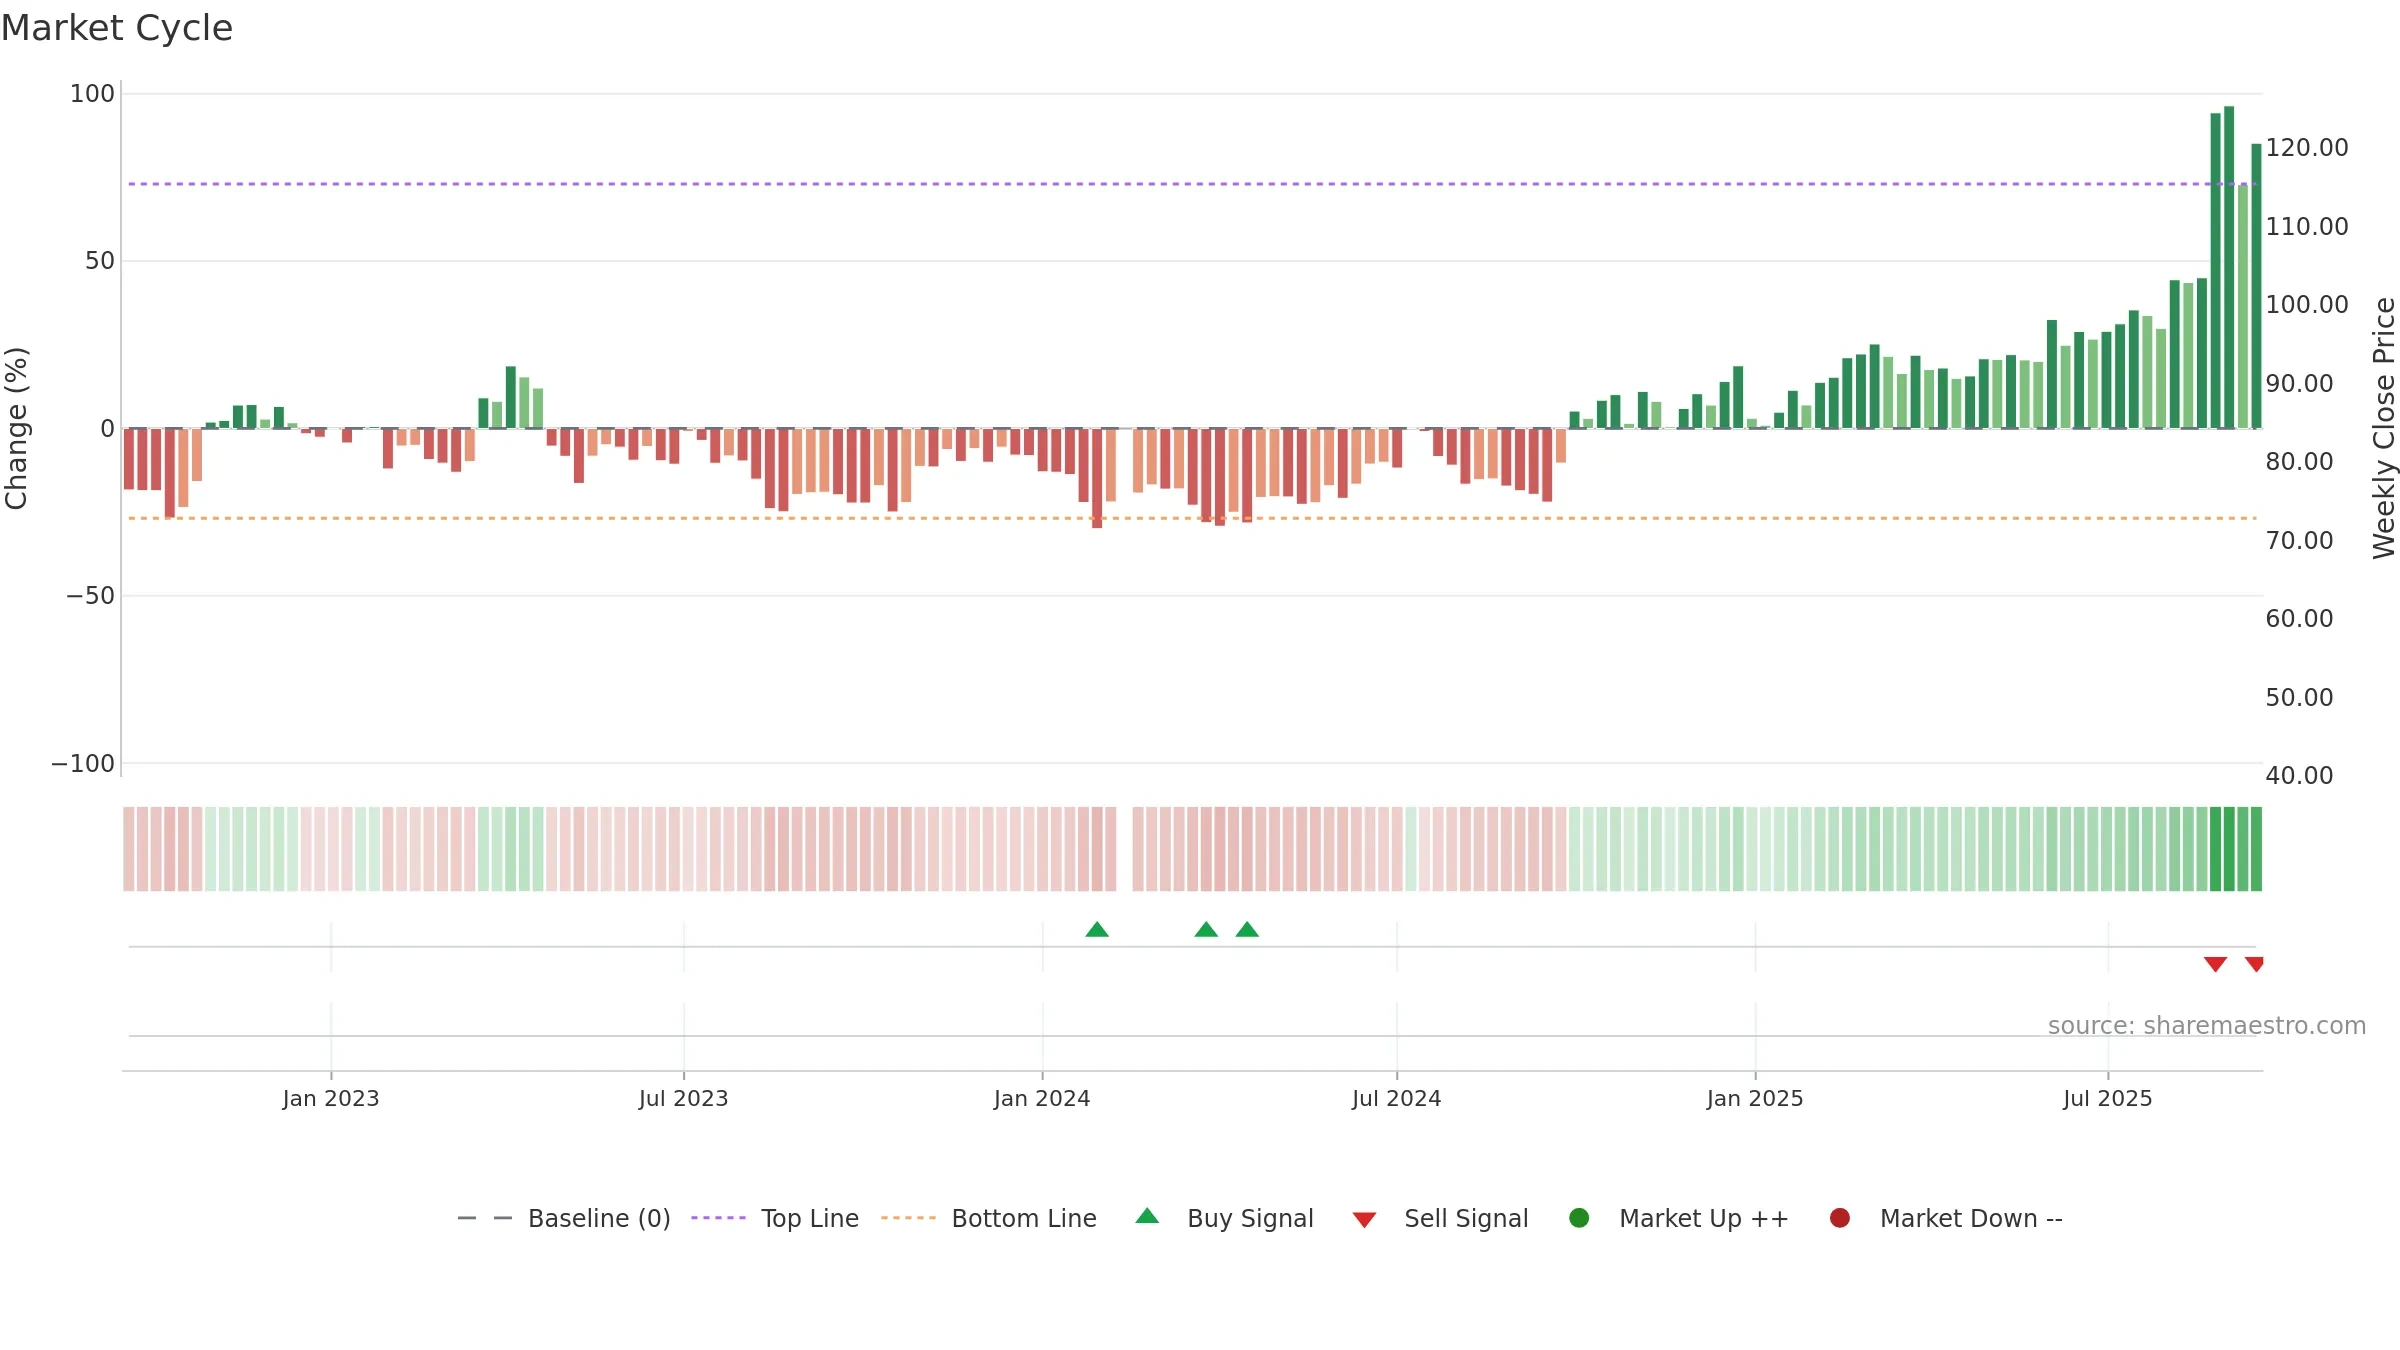Click the red Sell Signal triangle legend icon

click(1364, 1220)
